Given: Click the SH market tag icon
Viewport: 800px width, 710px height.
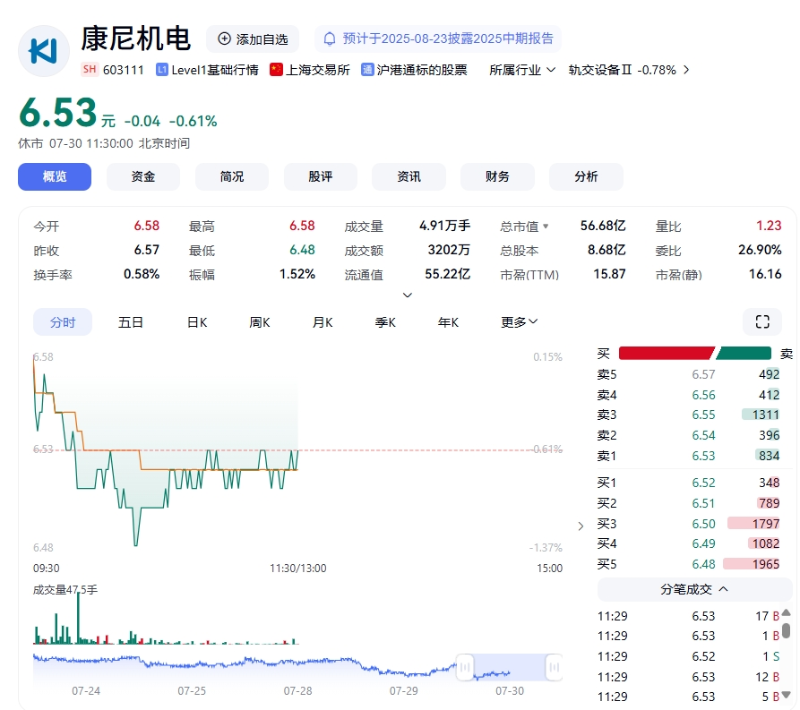Looking at the screenshot, I should 89,70.
